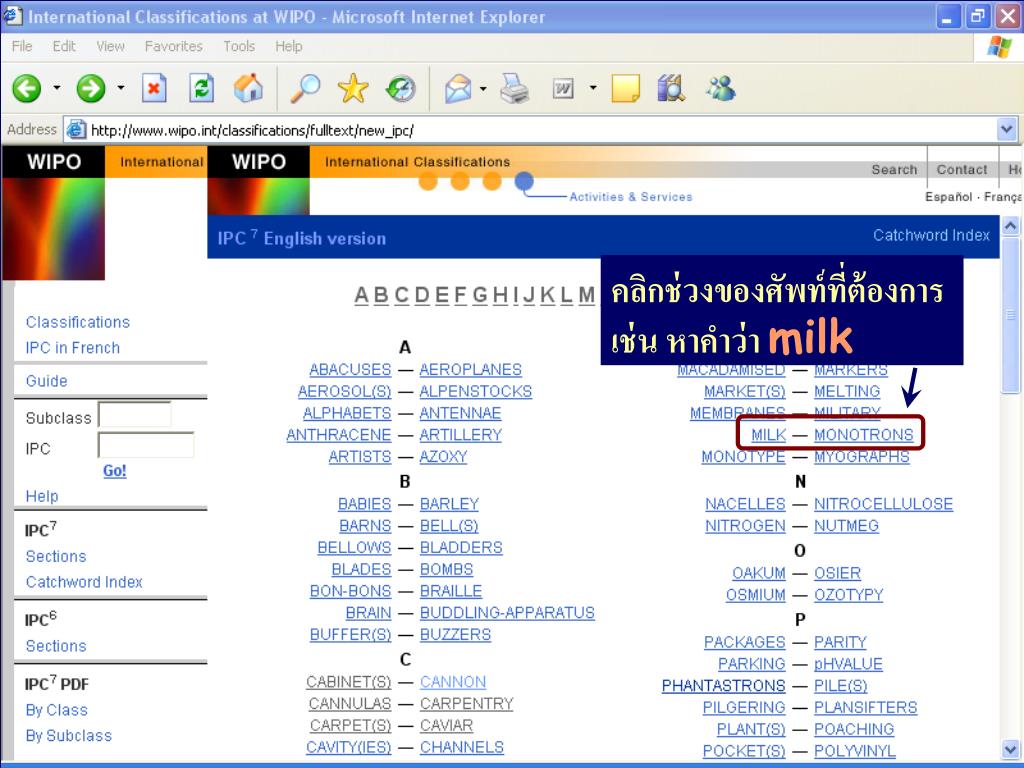Click the Contact link in header
Viewport: 1024px width, 768px height.
click(x=962, y=170)
